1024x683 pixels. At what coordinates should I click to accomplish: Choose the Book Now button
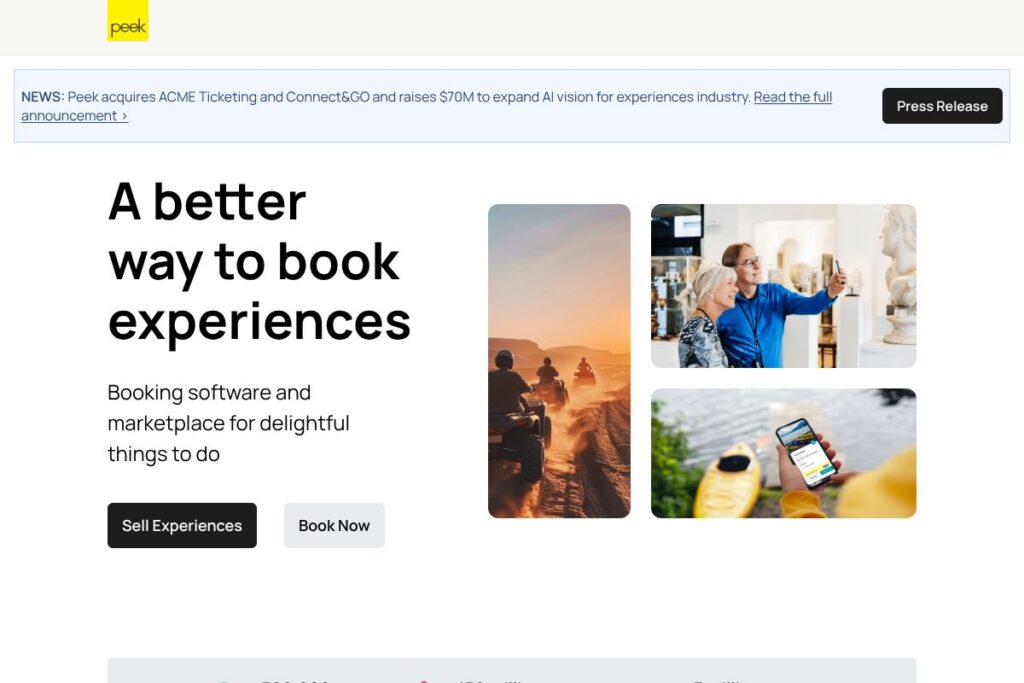click(x=334, y=525)
